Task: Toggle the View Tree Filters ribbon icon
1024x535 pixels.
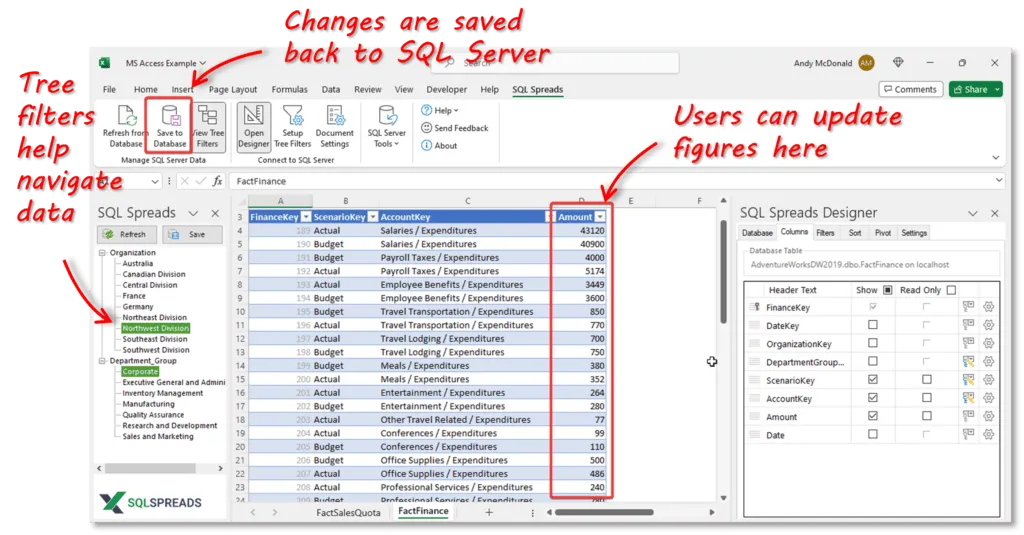Action: click(x=208, y=116)
